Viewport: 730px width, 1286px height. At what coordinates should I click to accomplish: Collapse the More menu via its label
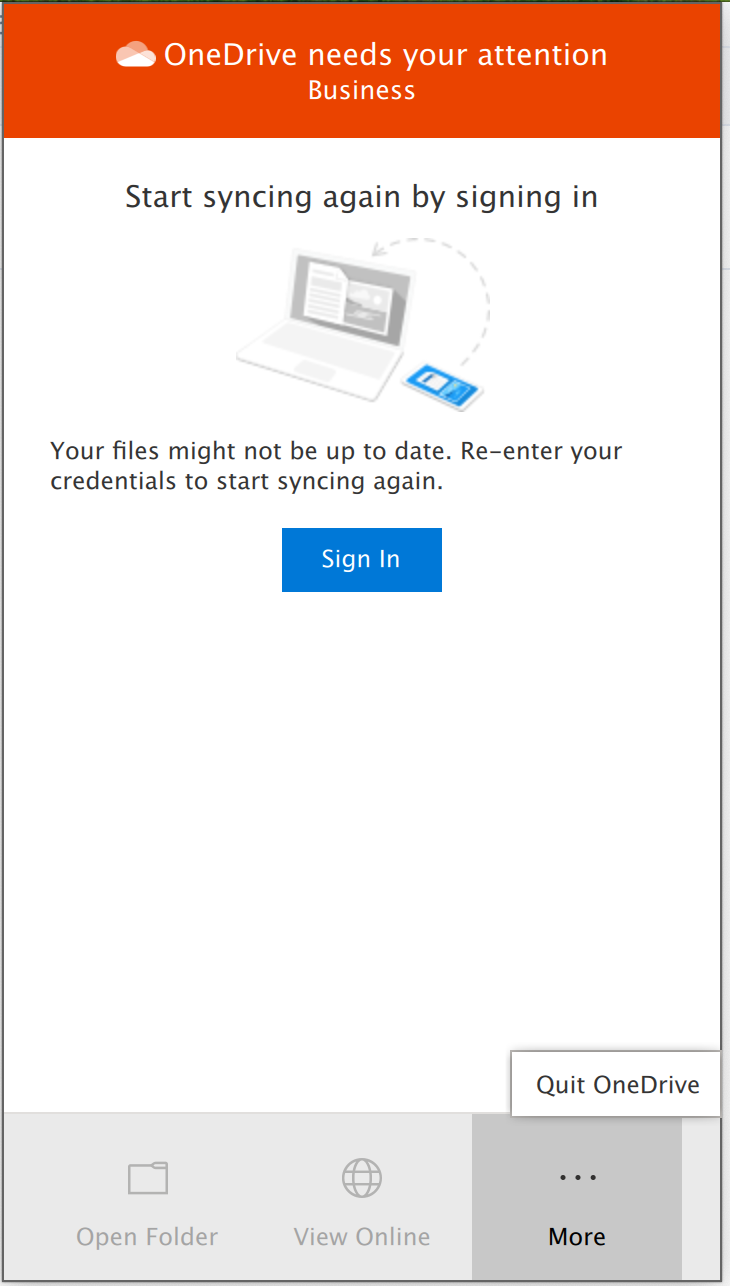577,1237
